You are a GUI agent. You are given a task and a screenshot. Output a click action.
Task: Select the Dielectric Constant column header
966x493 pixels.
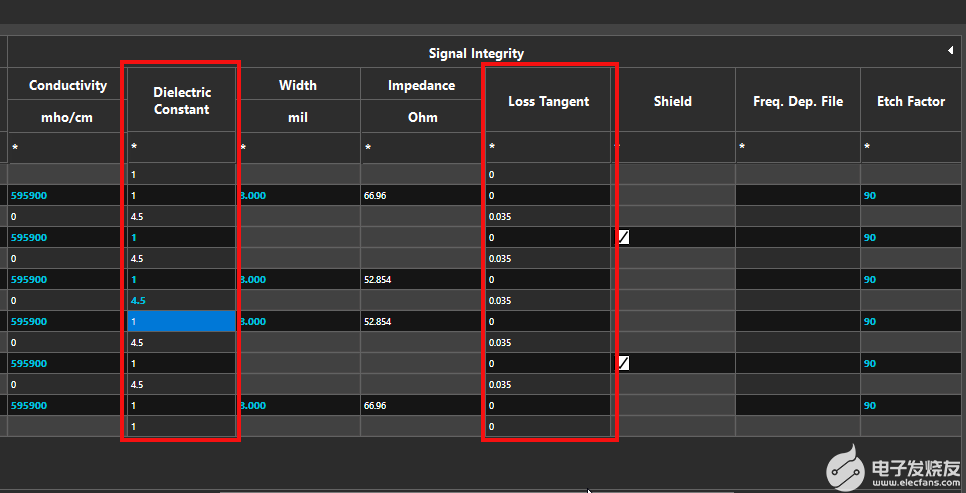(x=181, y=100)
